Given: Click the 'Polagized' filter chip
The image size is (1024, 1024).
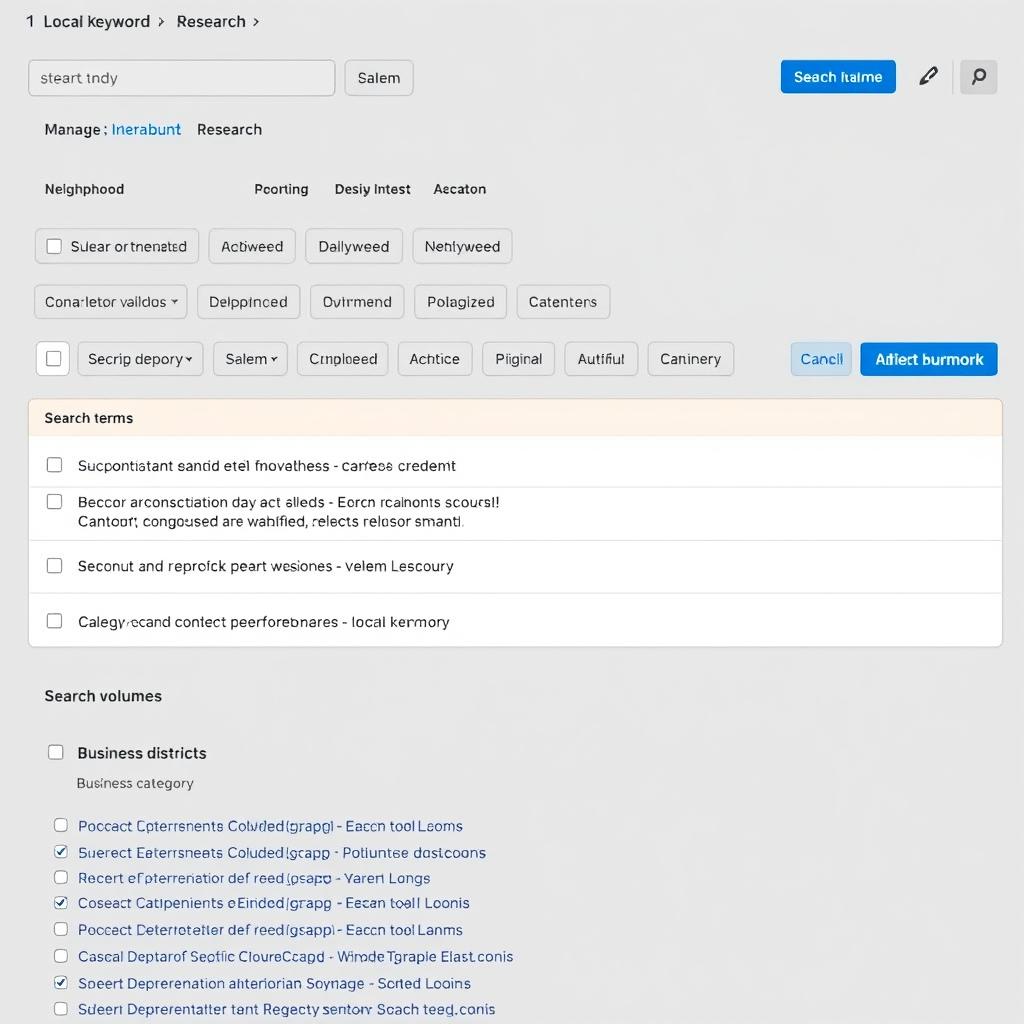Looking at the screenshot, I should (x=460, y=301).
